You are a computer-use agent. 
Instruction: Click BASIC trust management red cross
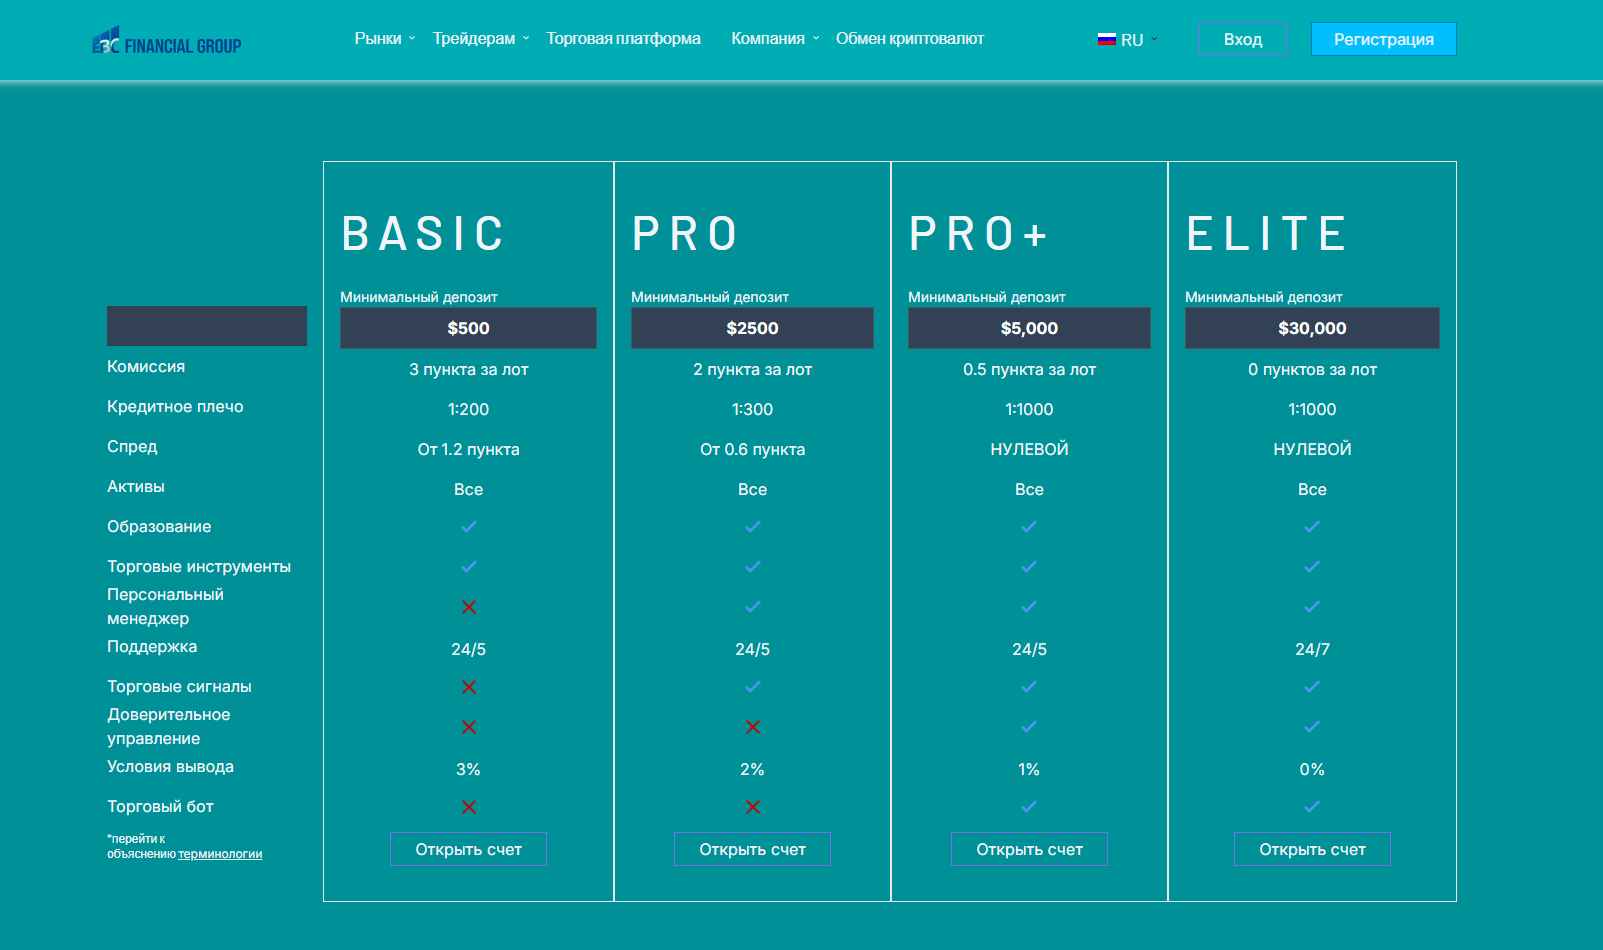(468, 727)
